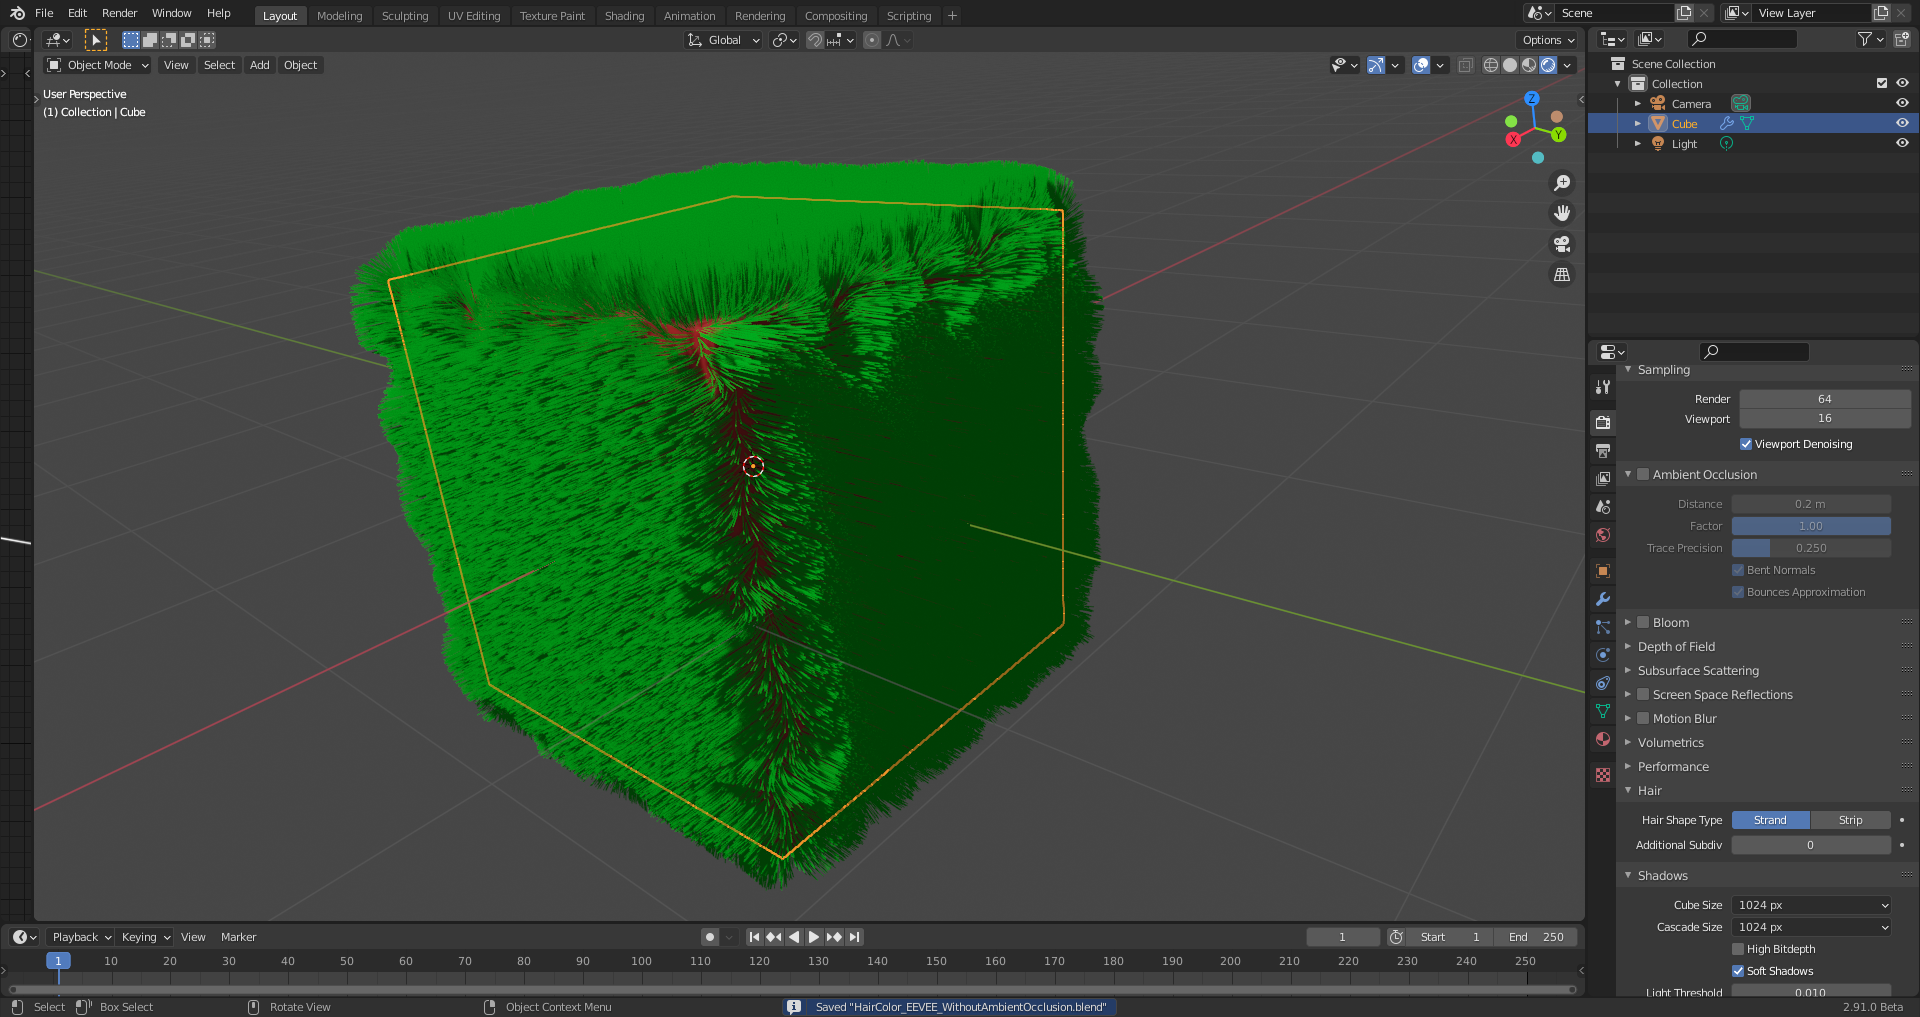Screen dimensions: 1920x1017
Task: Expand the Subsurface Scattering panel
Action: [x=1698, y=670]
